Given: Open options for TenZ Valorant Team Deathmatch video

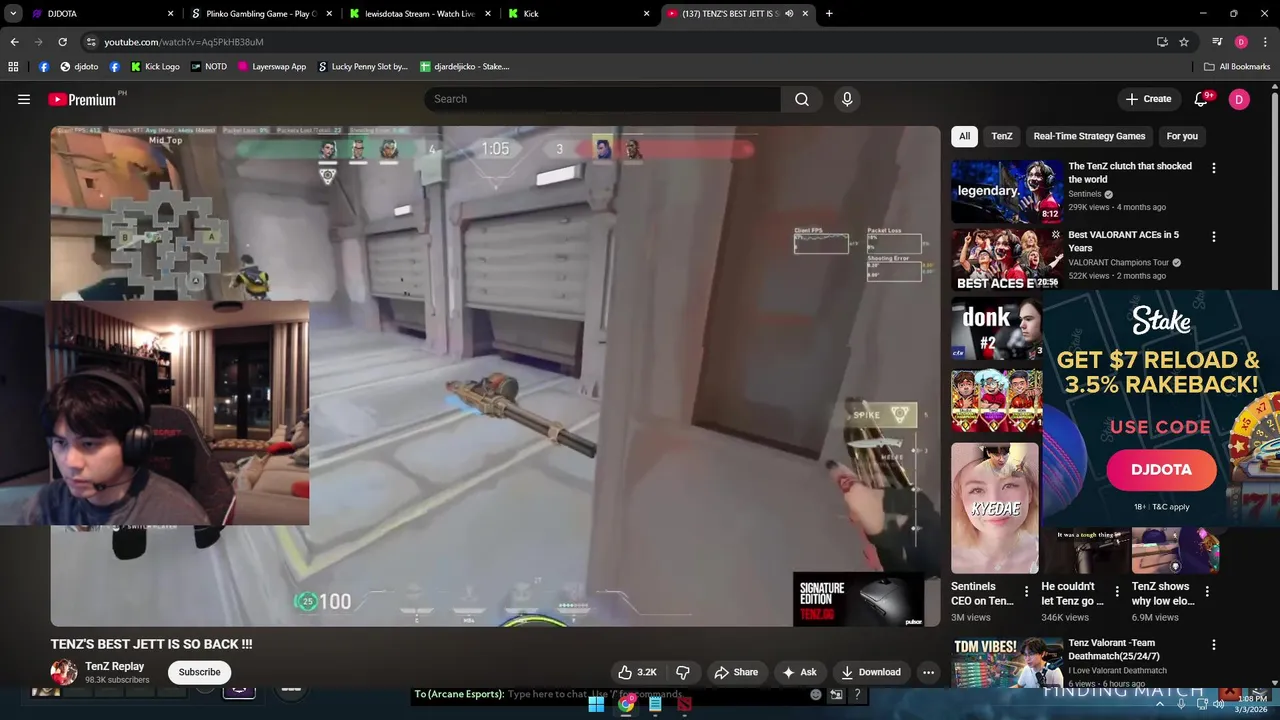Looking at the screenshot, I should 1214,645.
